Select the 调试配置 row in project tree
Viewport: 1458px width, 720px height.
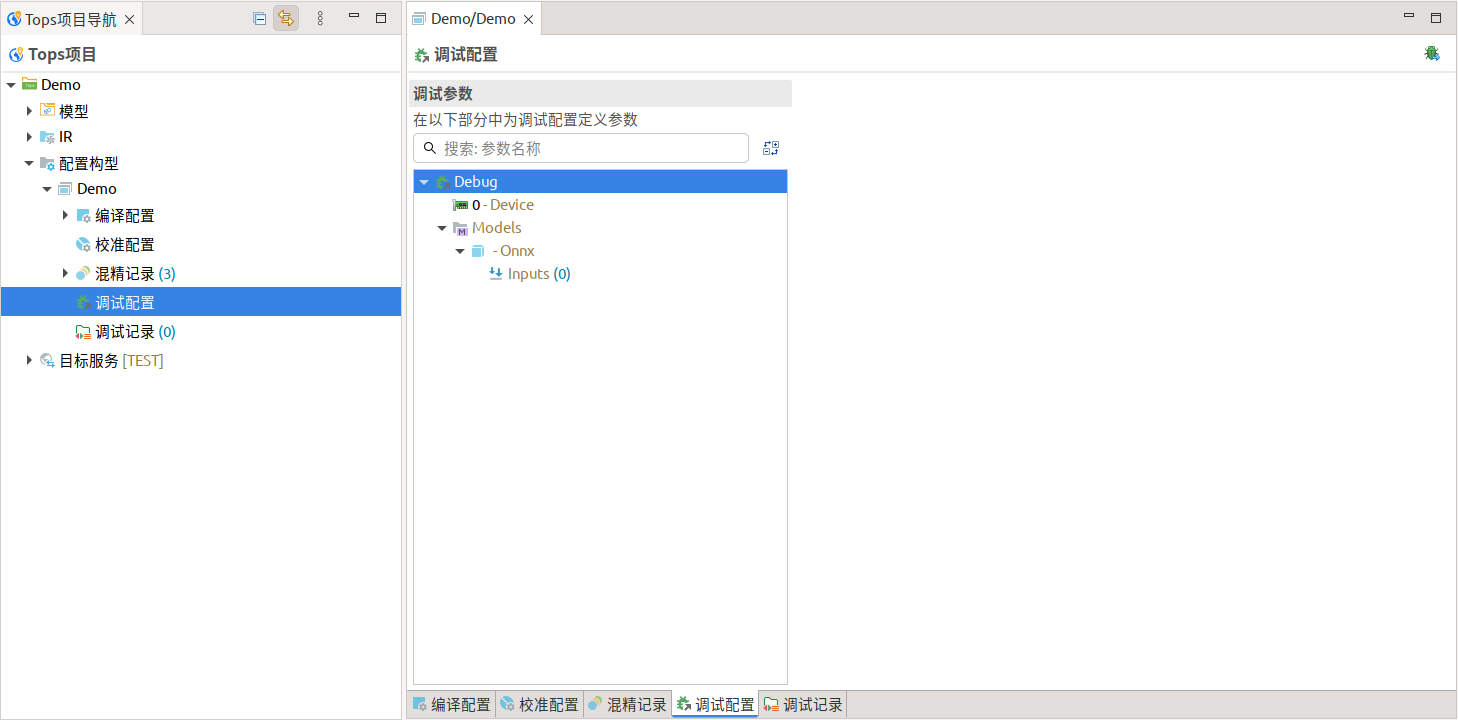pyautogui.click(x=201, y=302)
